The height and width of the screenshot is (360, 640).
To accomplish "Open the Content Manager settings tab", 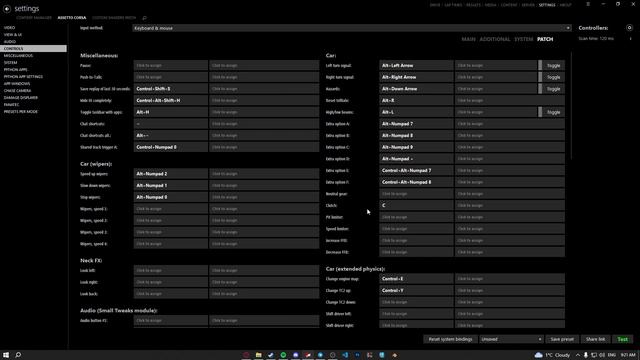I will pos(34,18).
